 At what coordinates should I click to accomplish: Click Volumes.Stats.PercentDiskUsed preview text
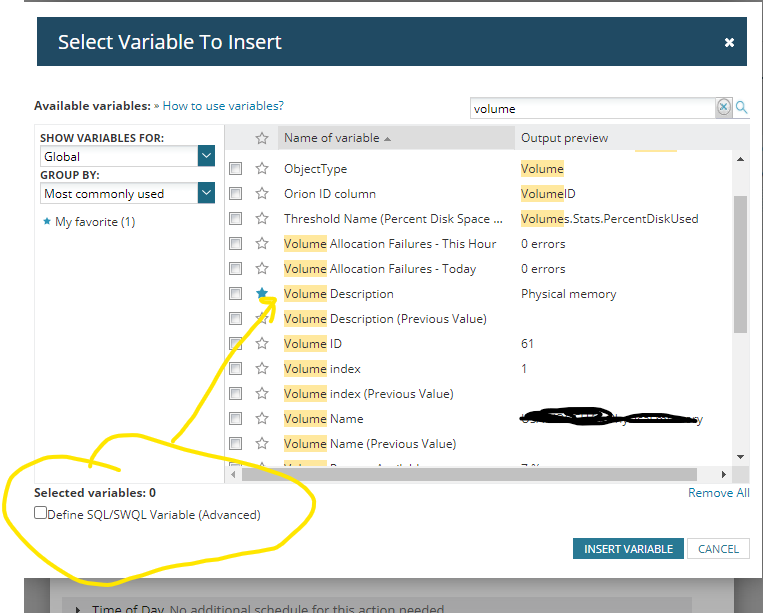pos(610,219)
